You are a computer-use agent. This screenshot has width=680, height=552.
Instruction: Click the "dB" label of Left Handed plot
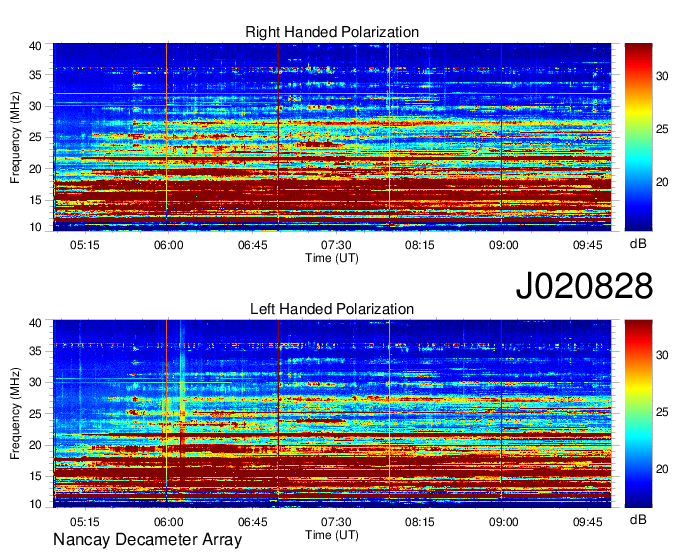click(638, 519)
